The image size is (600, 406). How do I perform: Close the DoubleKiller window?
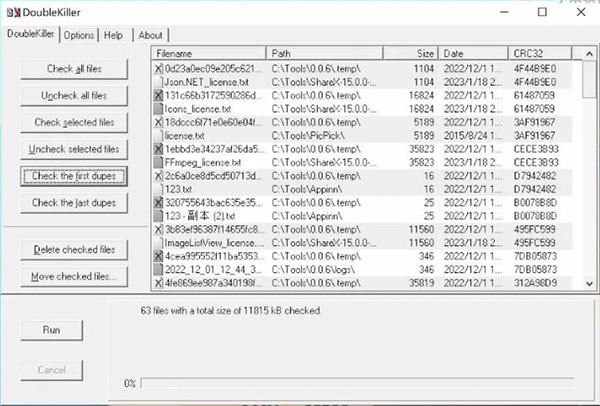(581, 12)
